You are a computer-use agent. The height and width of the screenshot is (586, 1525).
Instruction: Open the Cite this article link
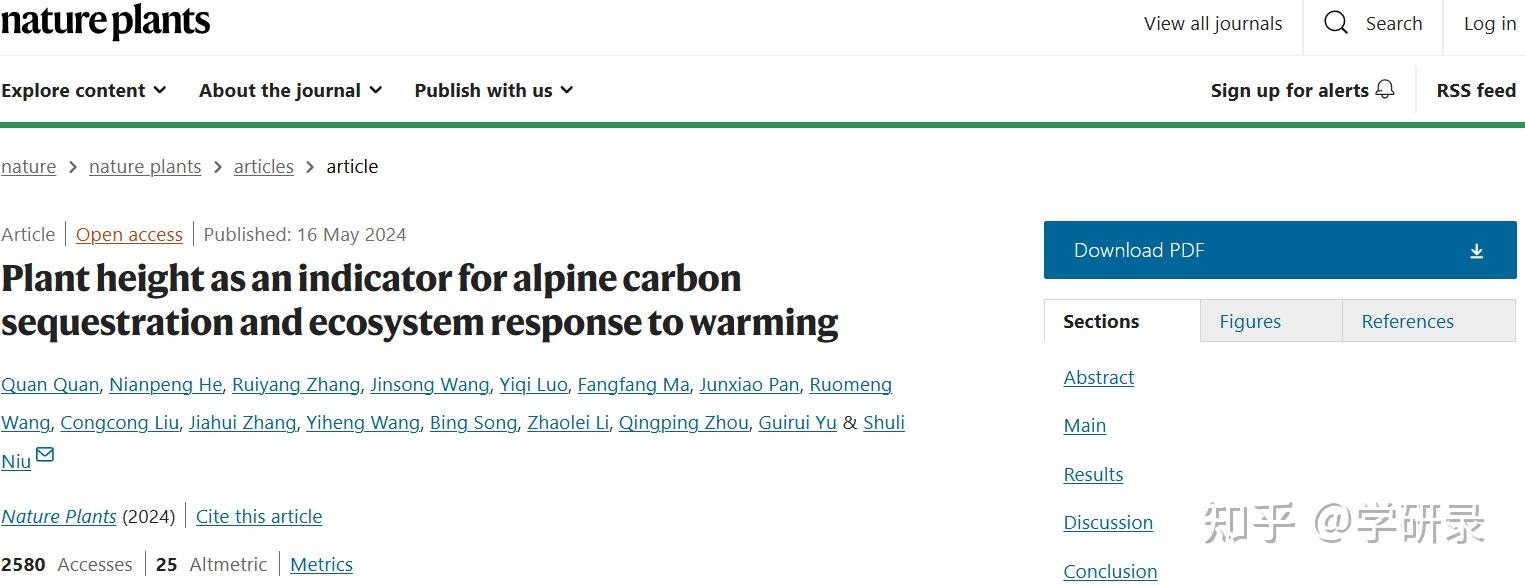(x=259, y=516)
